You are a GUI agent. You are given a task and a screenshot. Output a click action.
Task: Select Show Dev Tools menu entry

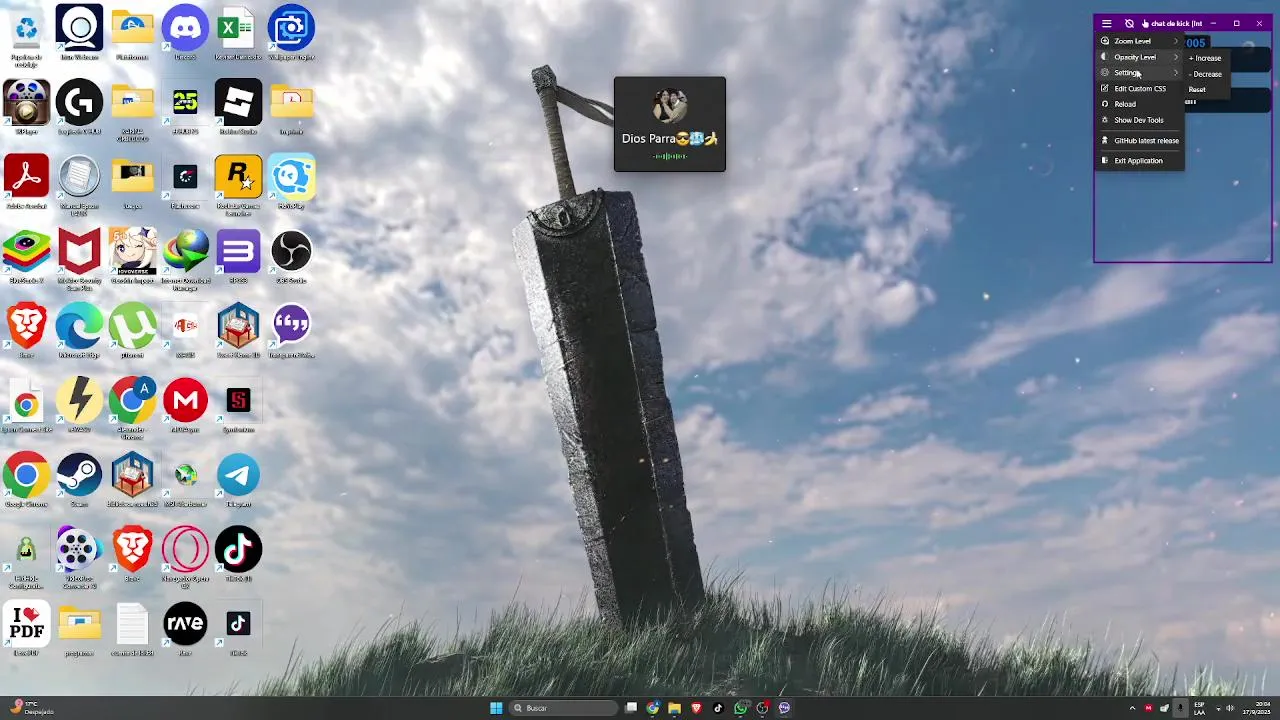[1139, 120]
